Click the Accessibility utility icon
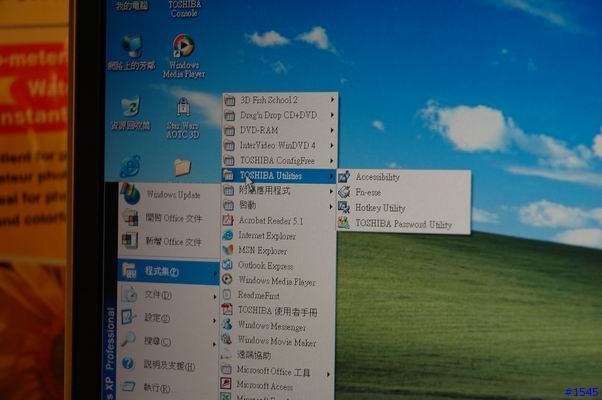Image resolution: width=602 pixels, height=400 pixels. [x=344, y=177]
